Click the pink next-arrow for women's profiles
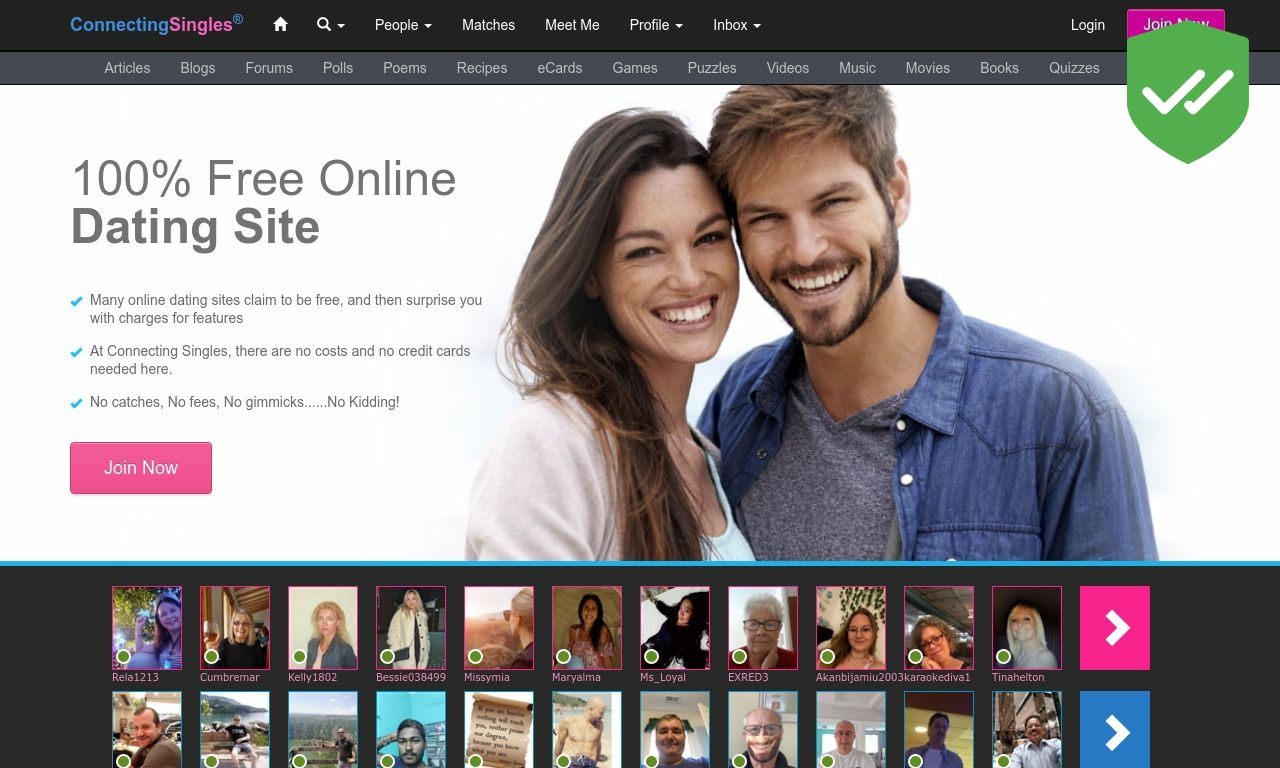This screenshot has width=1280, height=768. tap(1115, 628)
